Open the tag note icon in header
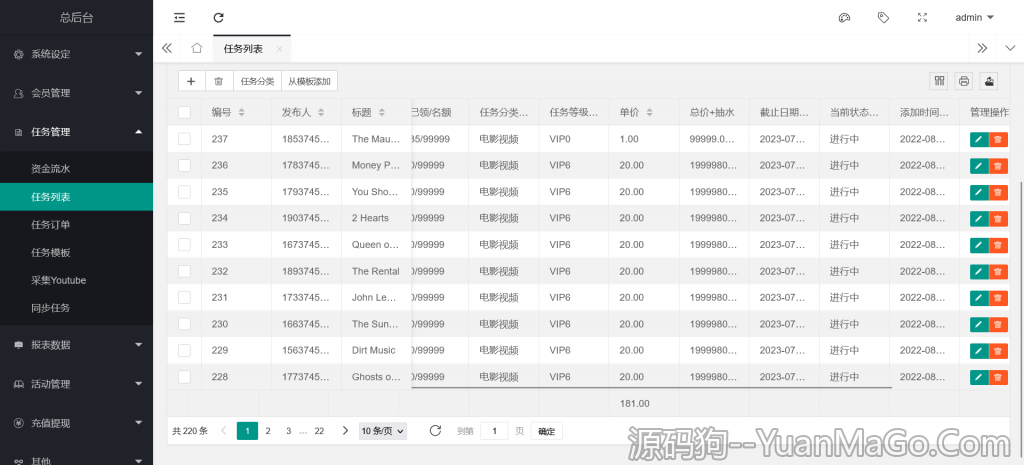Image resolution: width=1024 pixels, height=465 pixels. 883,18
